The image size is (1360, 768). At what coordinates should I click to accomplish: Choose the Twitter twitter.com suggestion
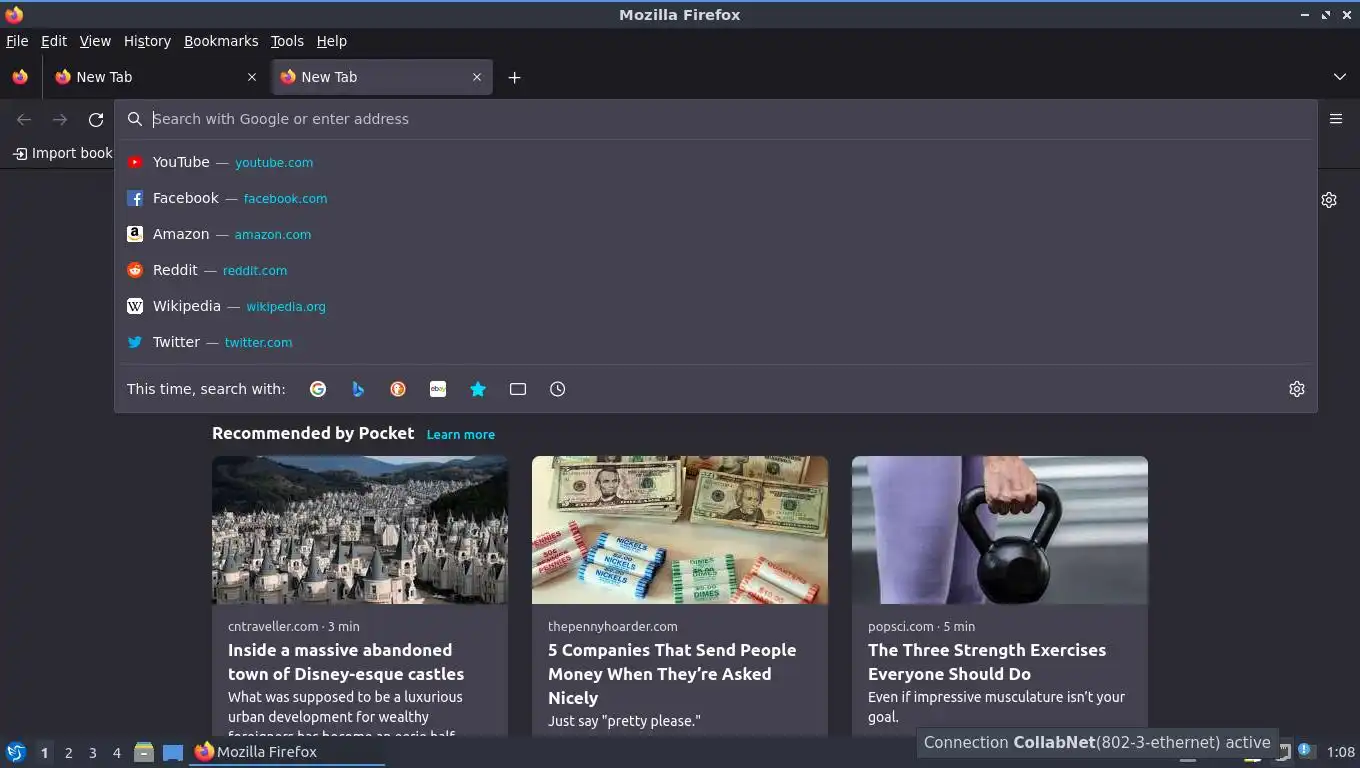click(715, 342)
